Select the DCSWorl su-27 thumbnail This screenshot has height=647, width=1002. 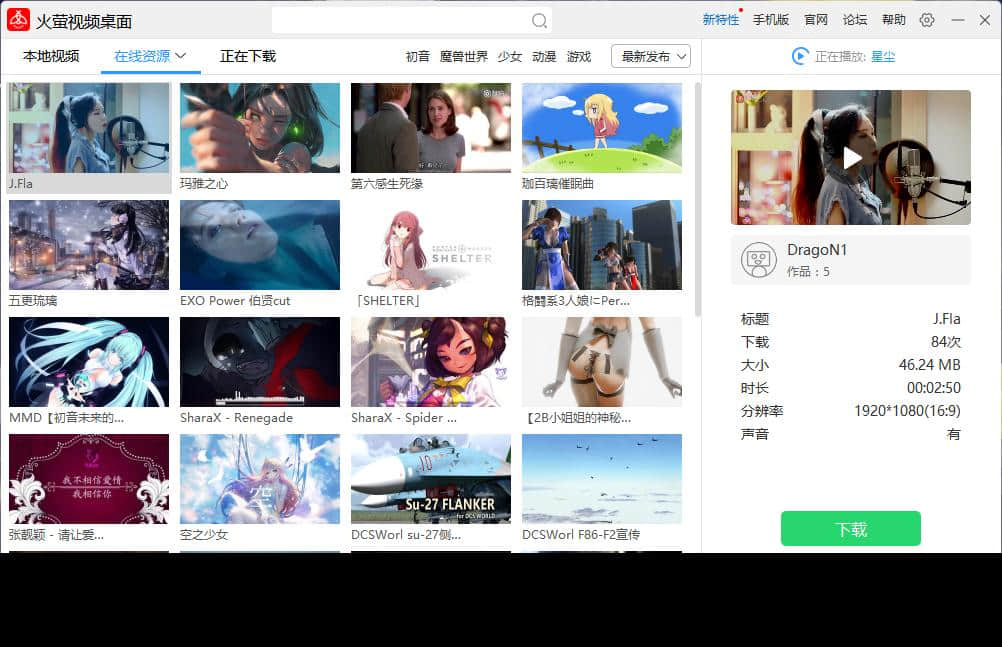(x=431, y=479)
